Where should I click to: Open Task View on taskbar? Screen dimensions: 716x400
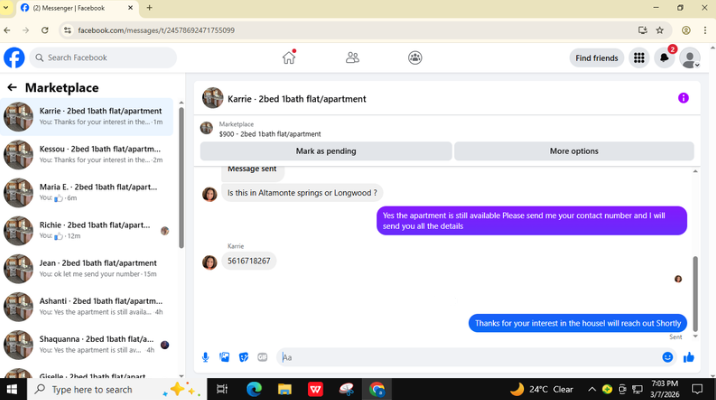point(222,389)
